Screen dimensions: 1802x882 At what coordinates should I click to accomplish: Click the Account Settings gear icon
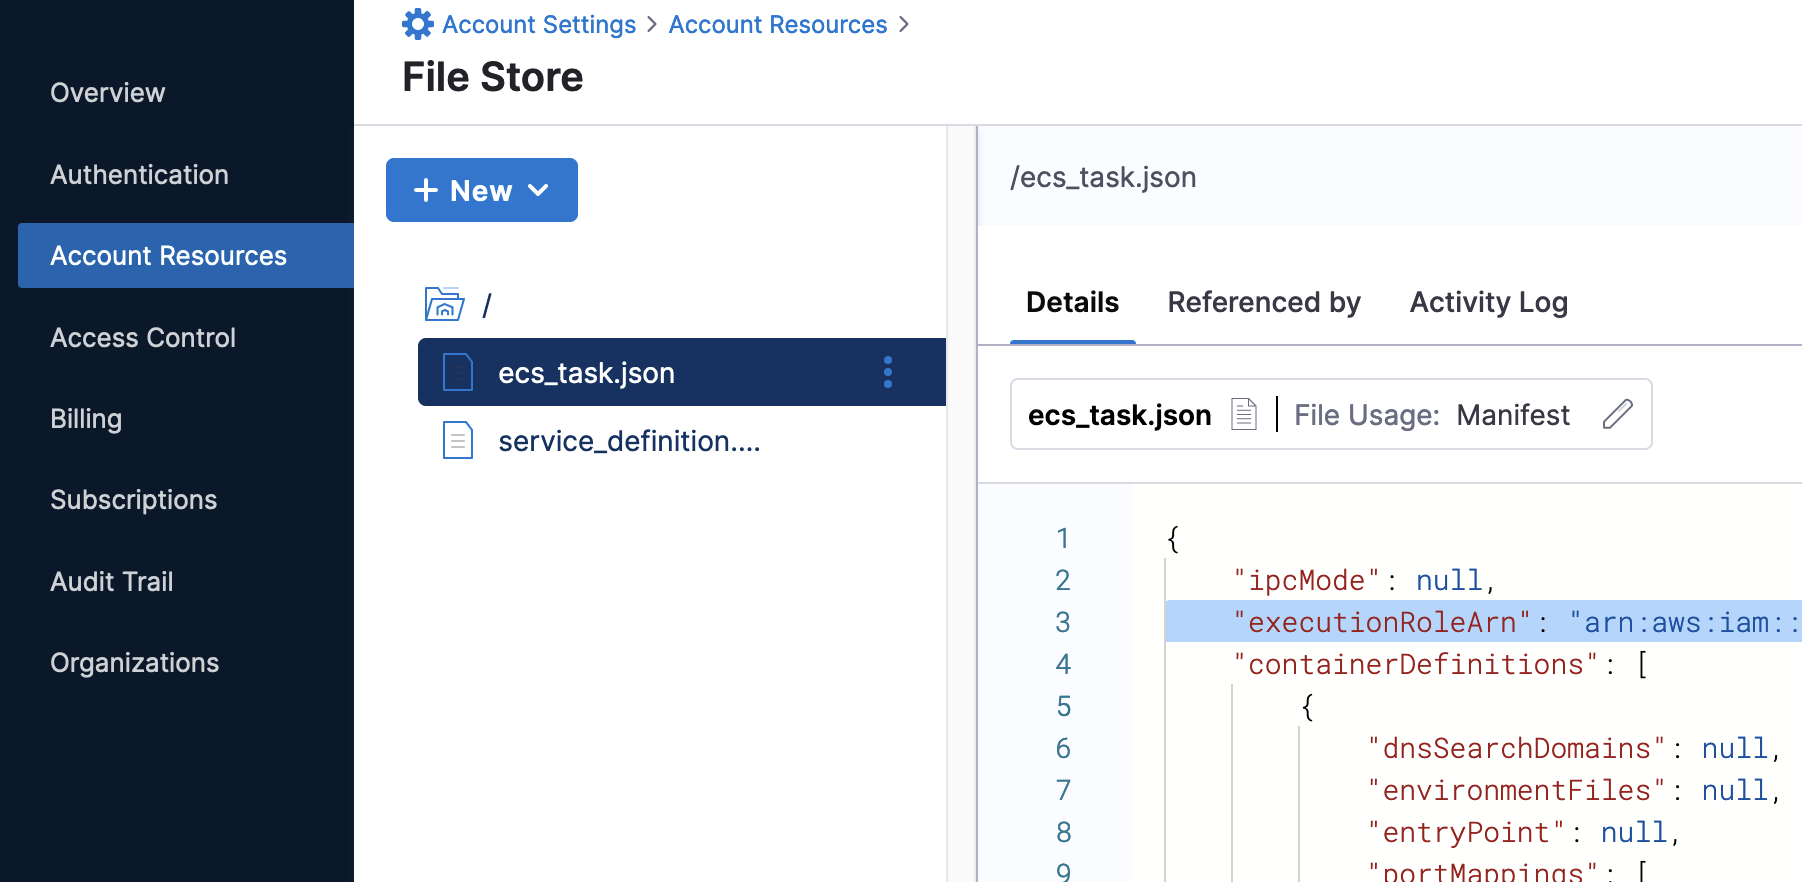pos(417,24)
